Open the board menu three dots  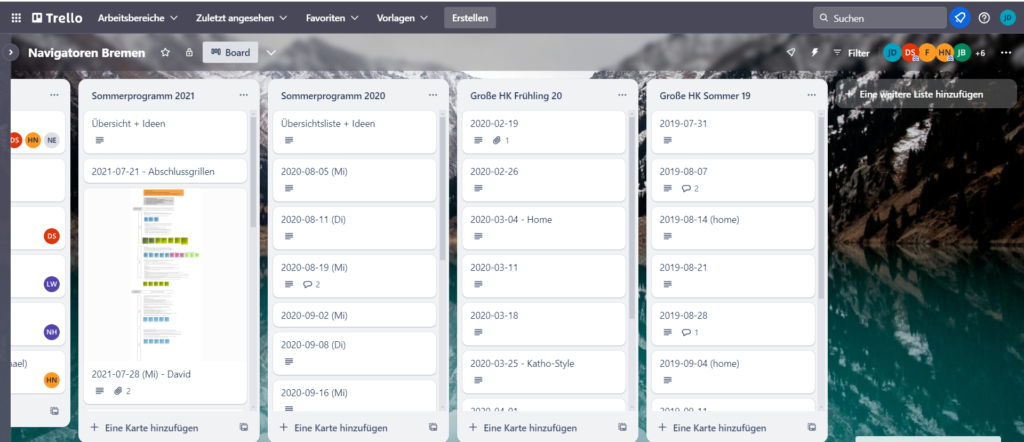pyautogui.click(x=1006, y=52)
